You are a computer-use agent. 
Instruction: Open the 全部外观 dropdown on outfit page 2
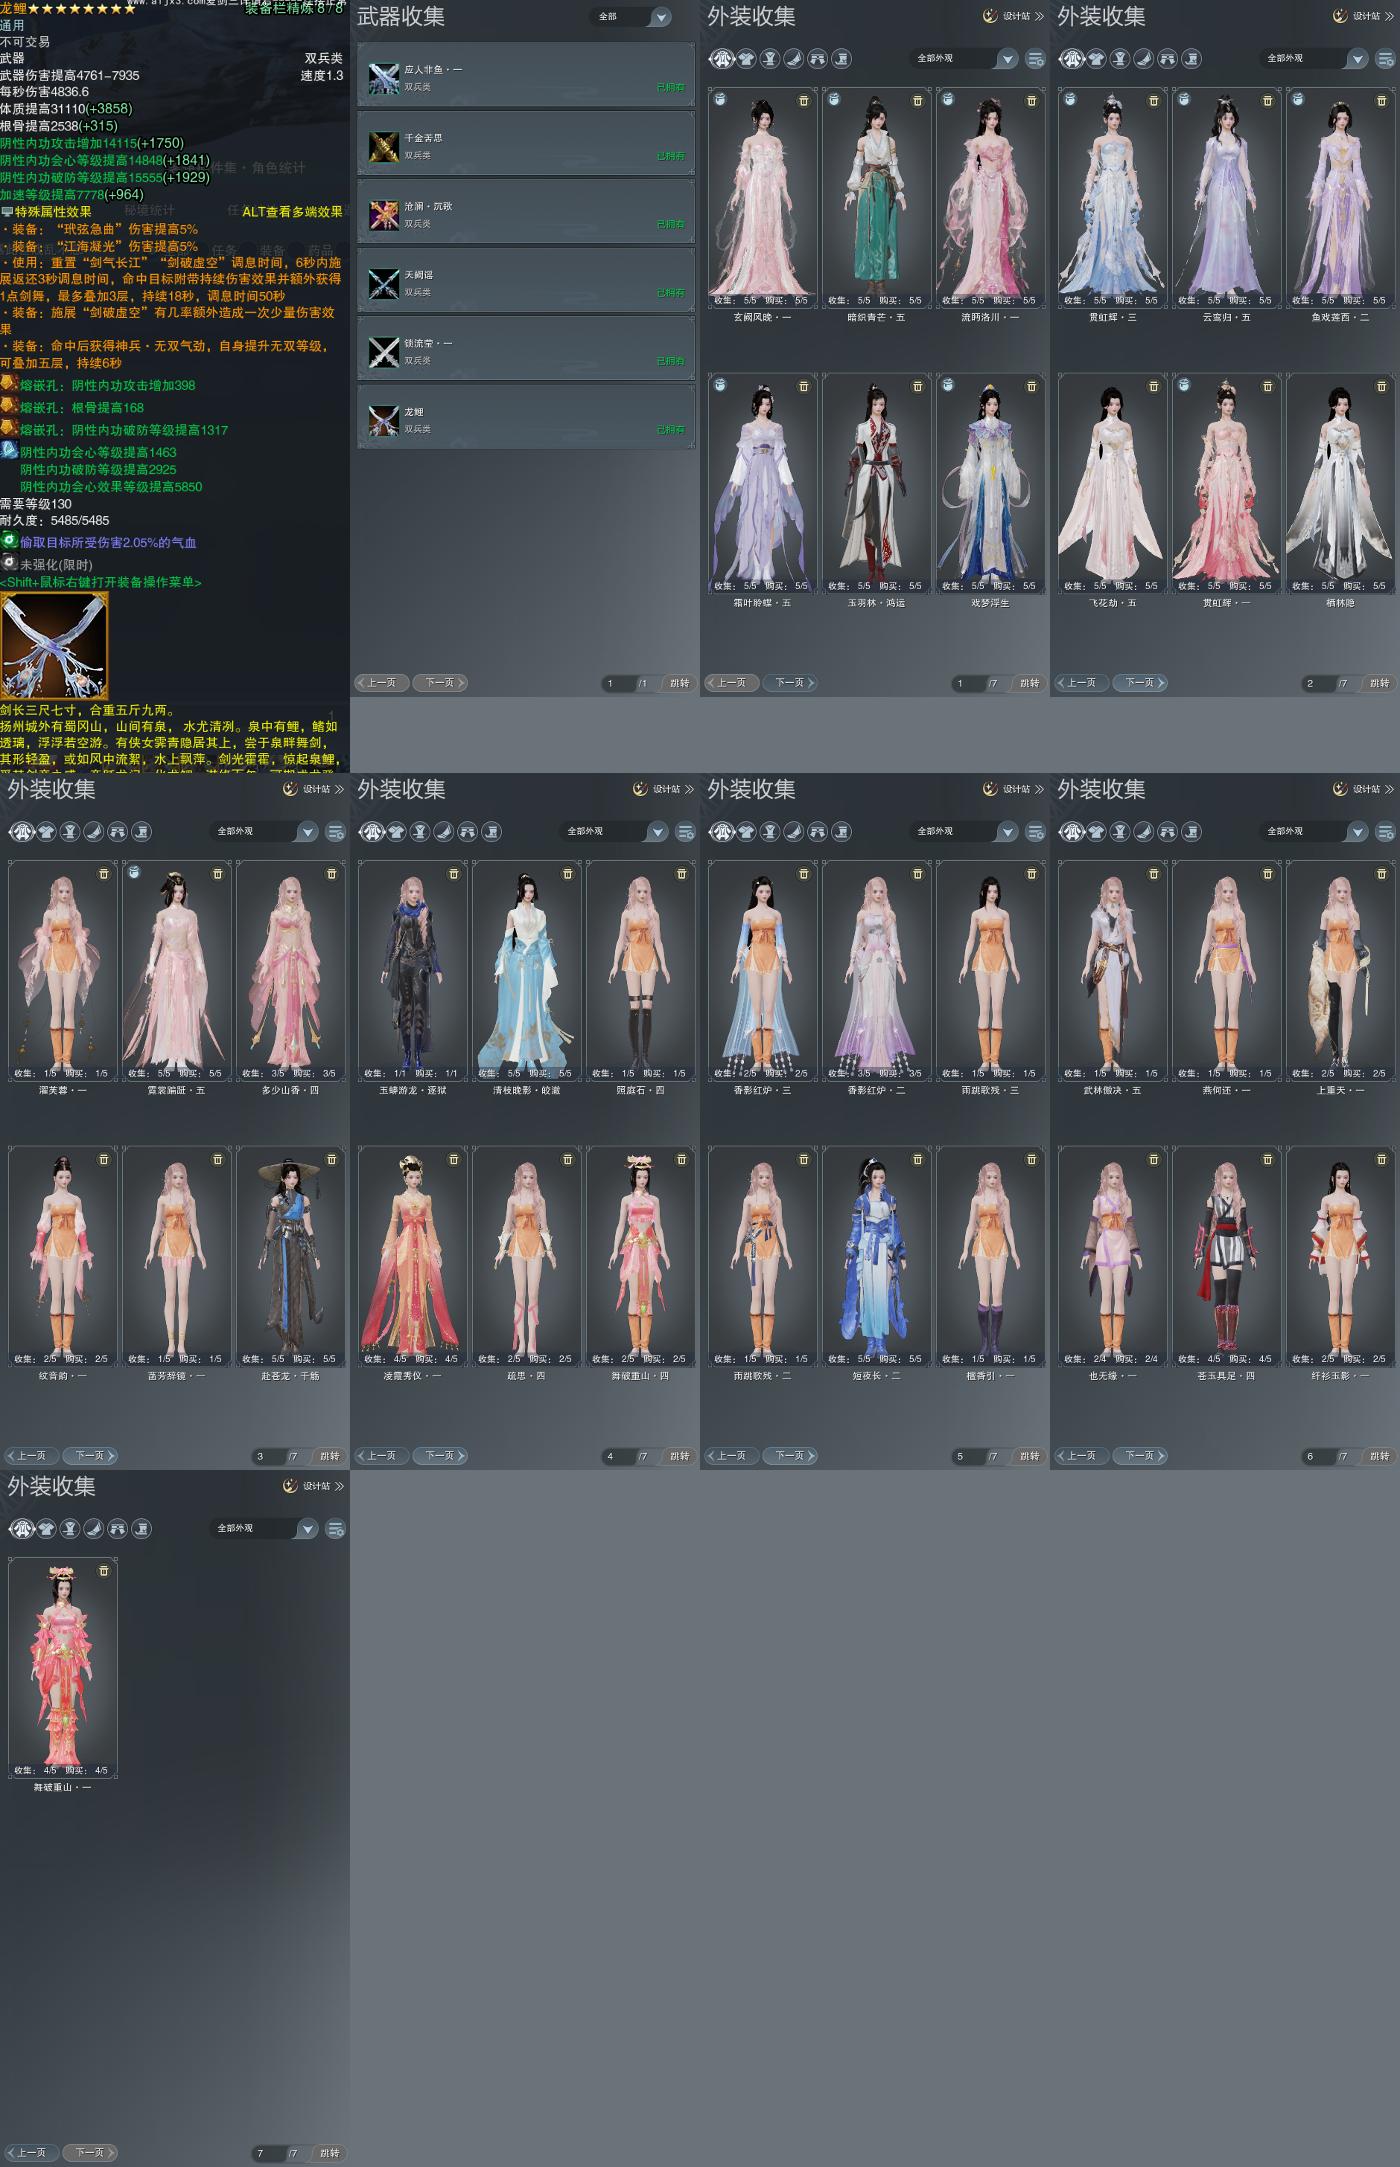tap(1314, 59)
